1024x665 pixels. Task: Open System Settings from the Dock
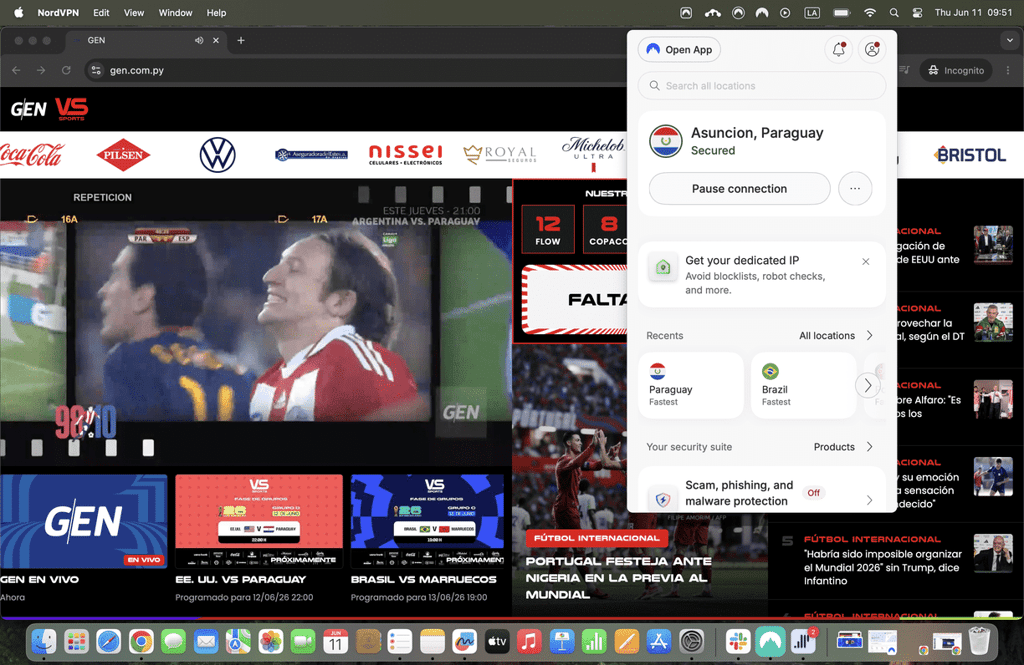coord(692,642)
